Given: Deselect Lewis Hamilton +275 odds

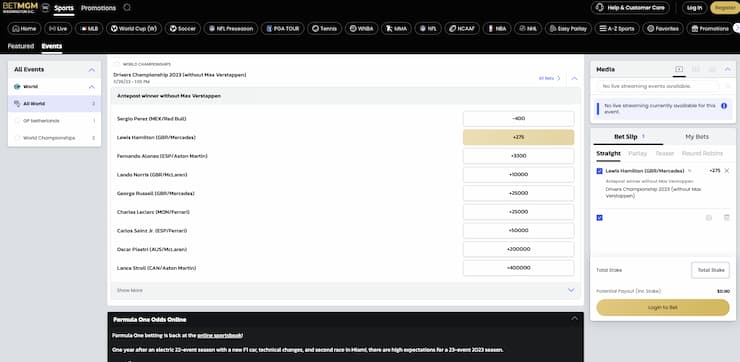Looking at the screenshot, I should point(518,137).
